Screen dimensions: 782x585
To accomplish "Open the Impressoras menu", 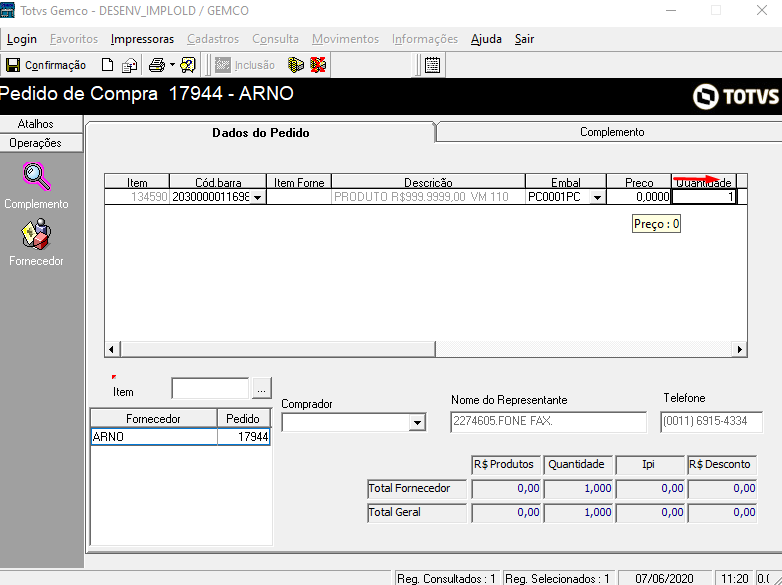I will pos(142,39).
